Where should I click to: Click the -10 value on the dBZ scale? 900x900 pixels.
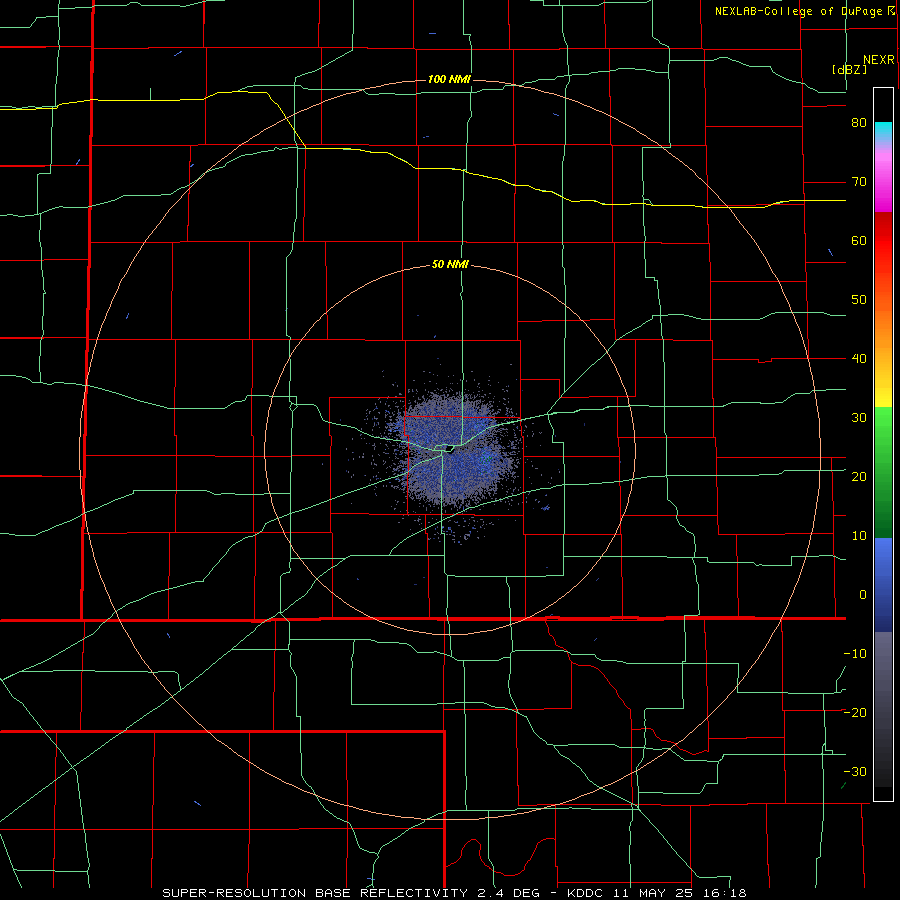855,653
